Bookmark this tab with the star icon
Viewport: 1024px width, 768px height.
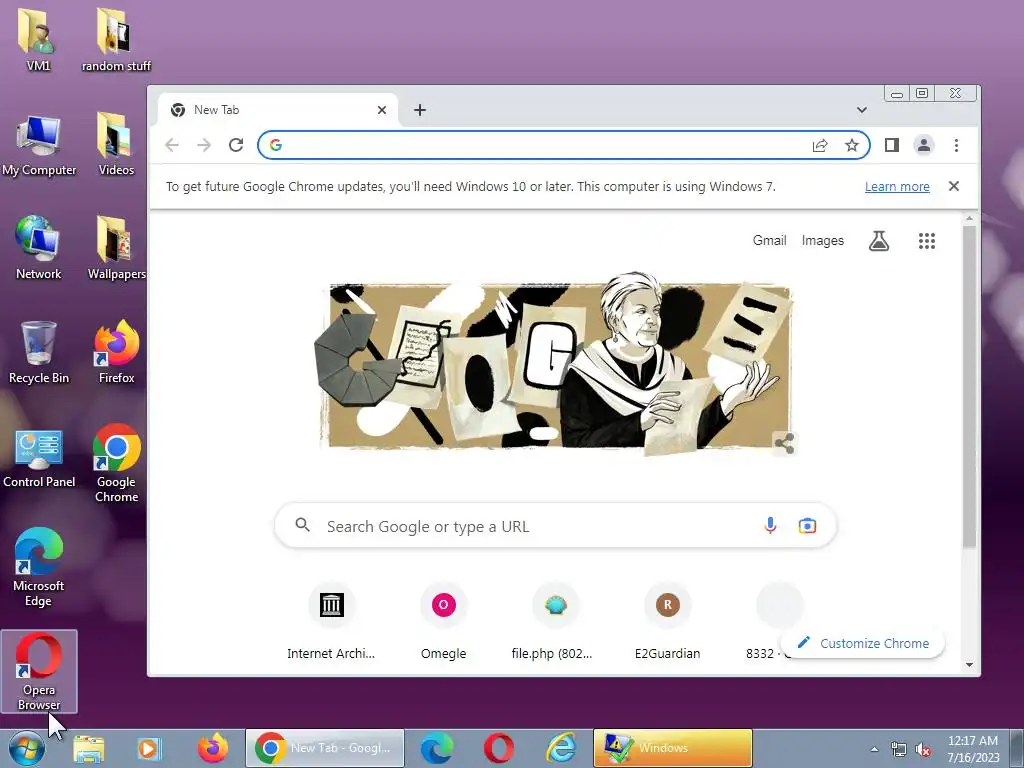click(x=852, y=145)
